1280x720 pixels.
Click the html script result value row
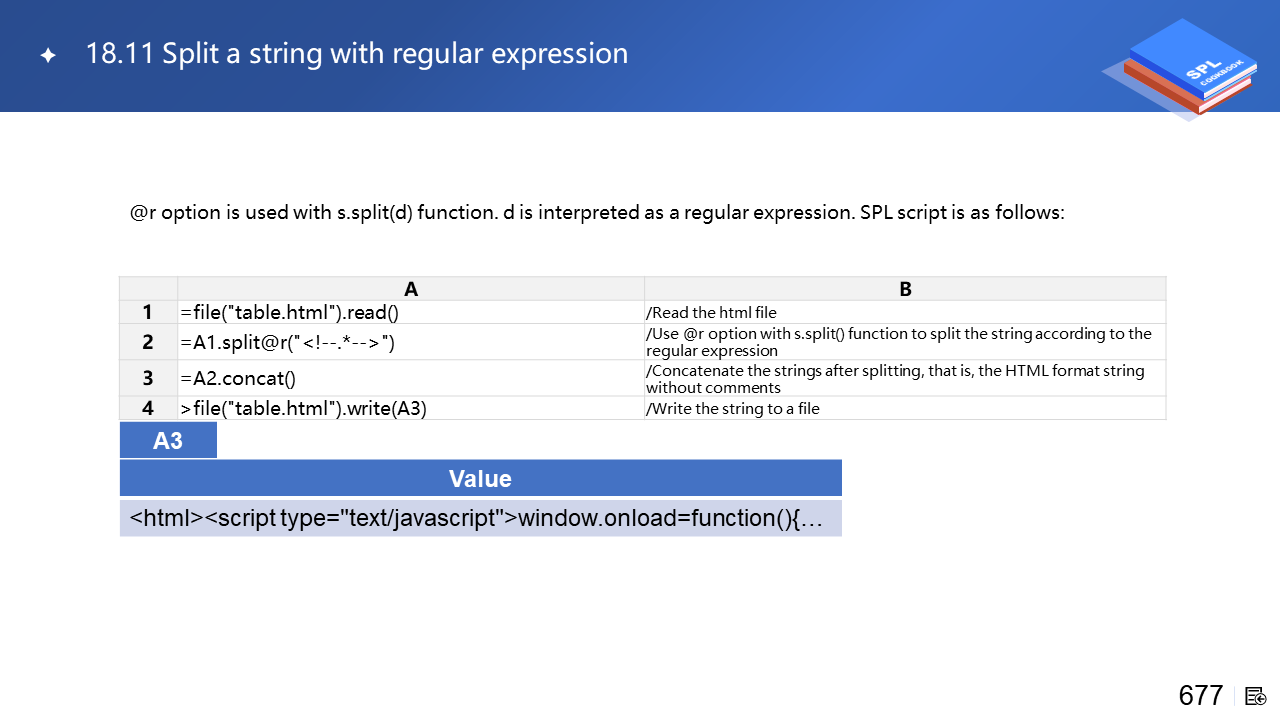point(478,519)
